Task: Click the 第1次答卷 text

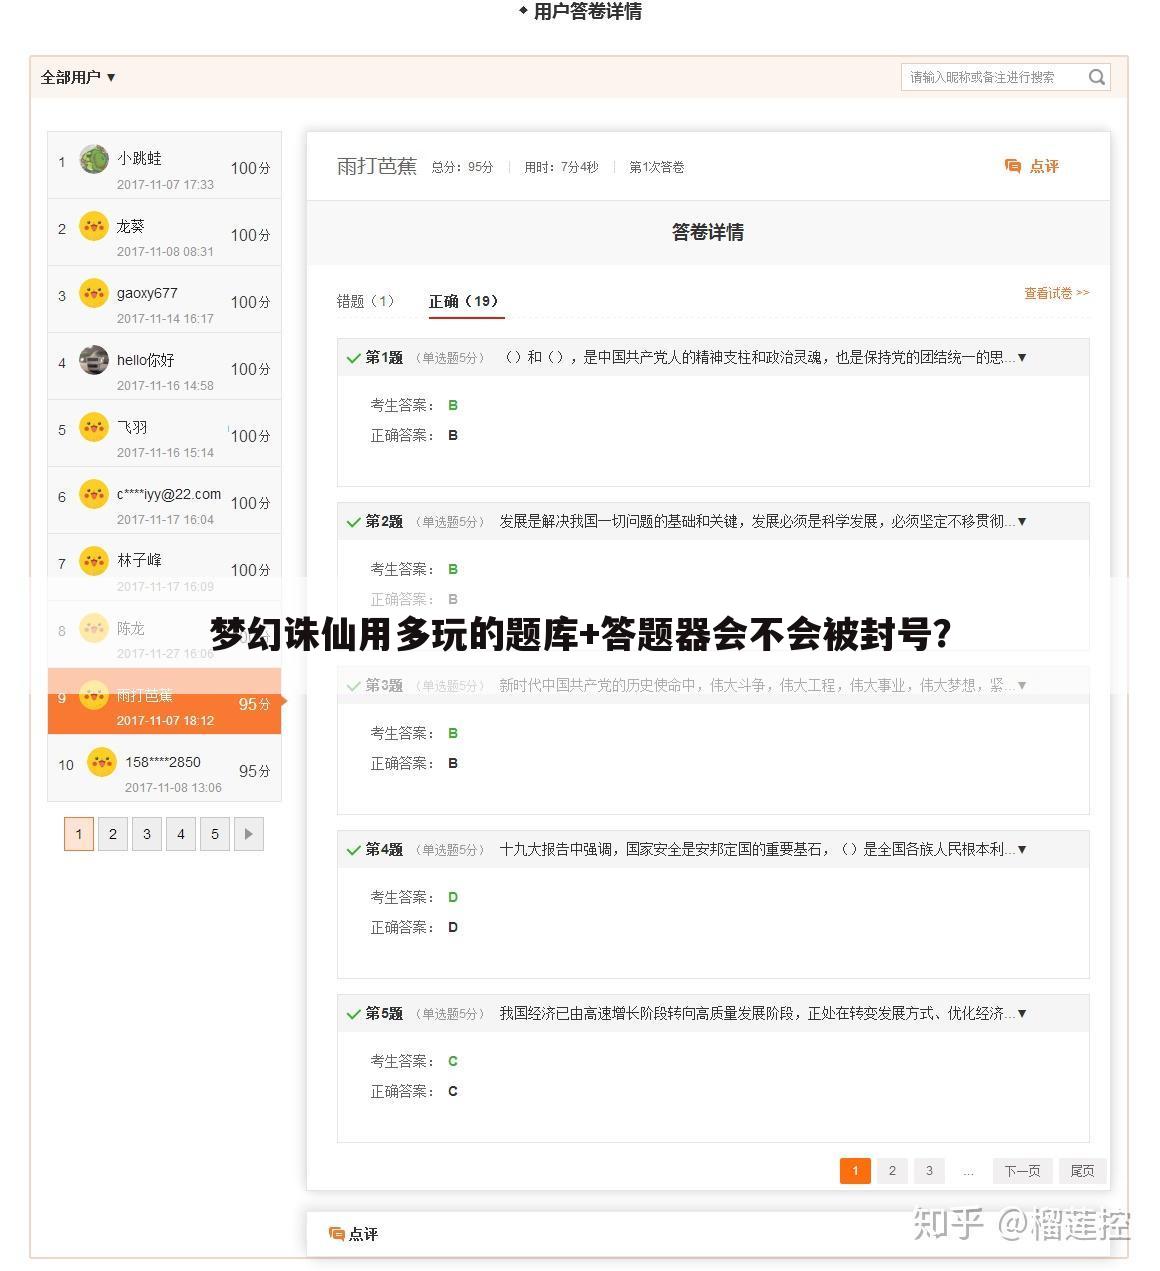Action: (657, 167)
